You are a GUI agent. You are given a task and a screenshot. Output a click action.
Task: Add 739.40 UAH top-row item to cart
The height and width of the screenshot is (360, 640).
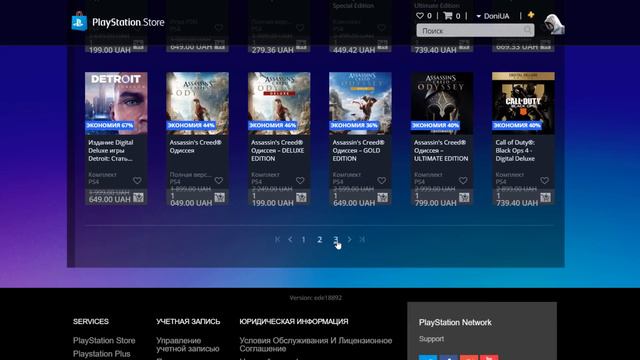pyautogui.click(x=464, y=45)
